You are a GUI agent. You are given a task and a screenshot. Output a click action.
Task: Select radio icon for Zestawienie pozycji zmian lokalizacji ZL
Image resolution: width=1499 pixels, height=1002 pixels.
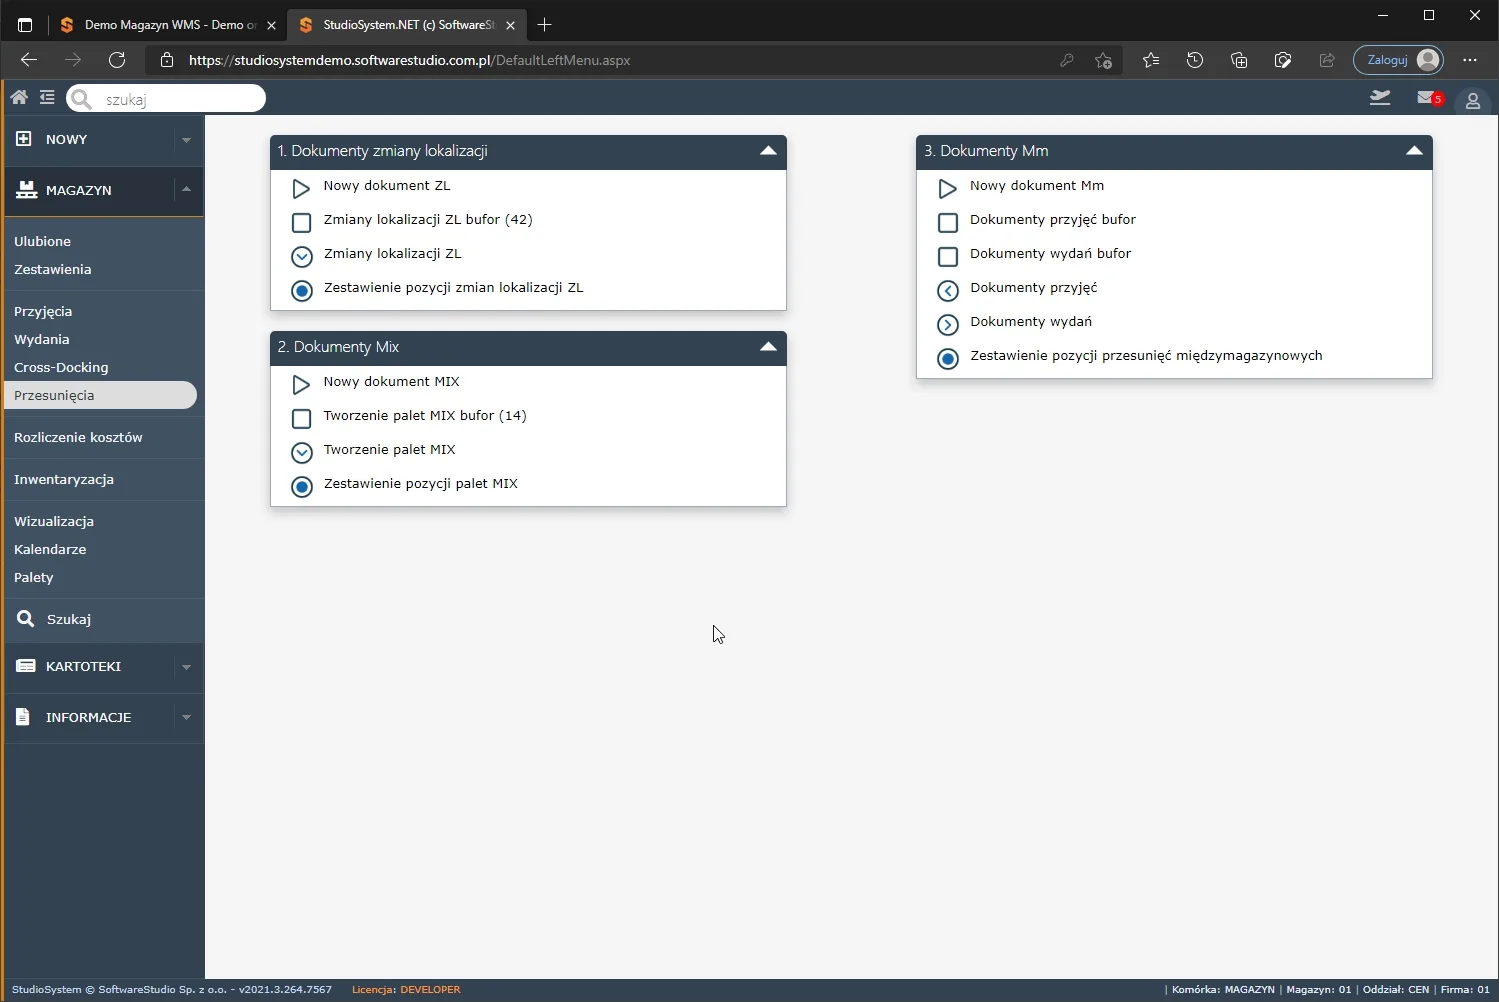click(302, 290)
